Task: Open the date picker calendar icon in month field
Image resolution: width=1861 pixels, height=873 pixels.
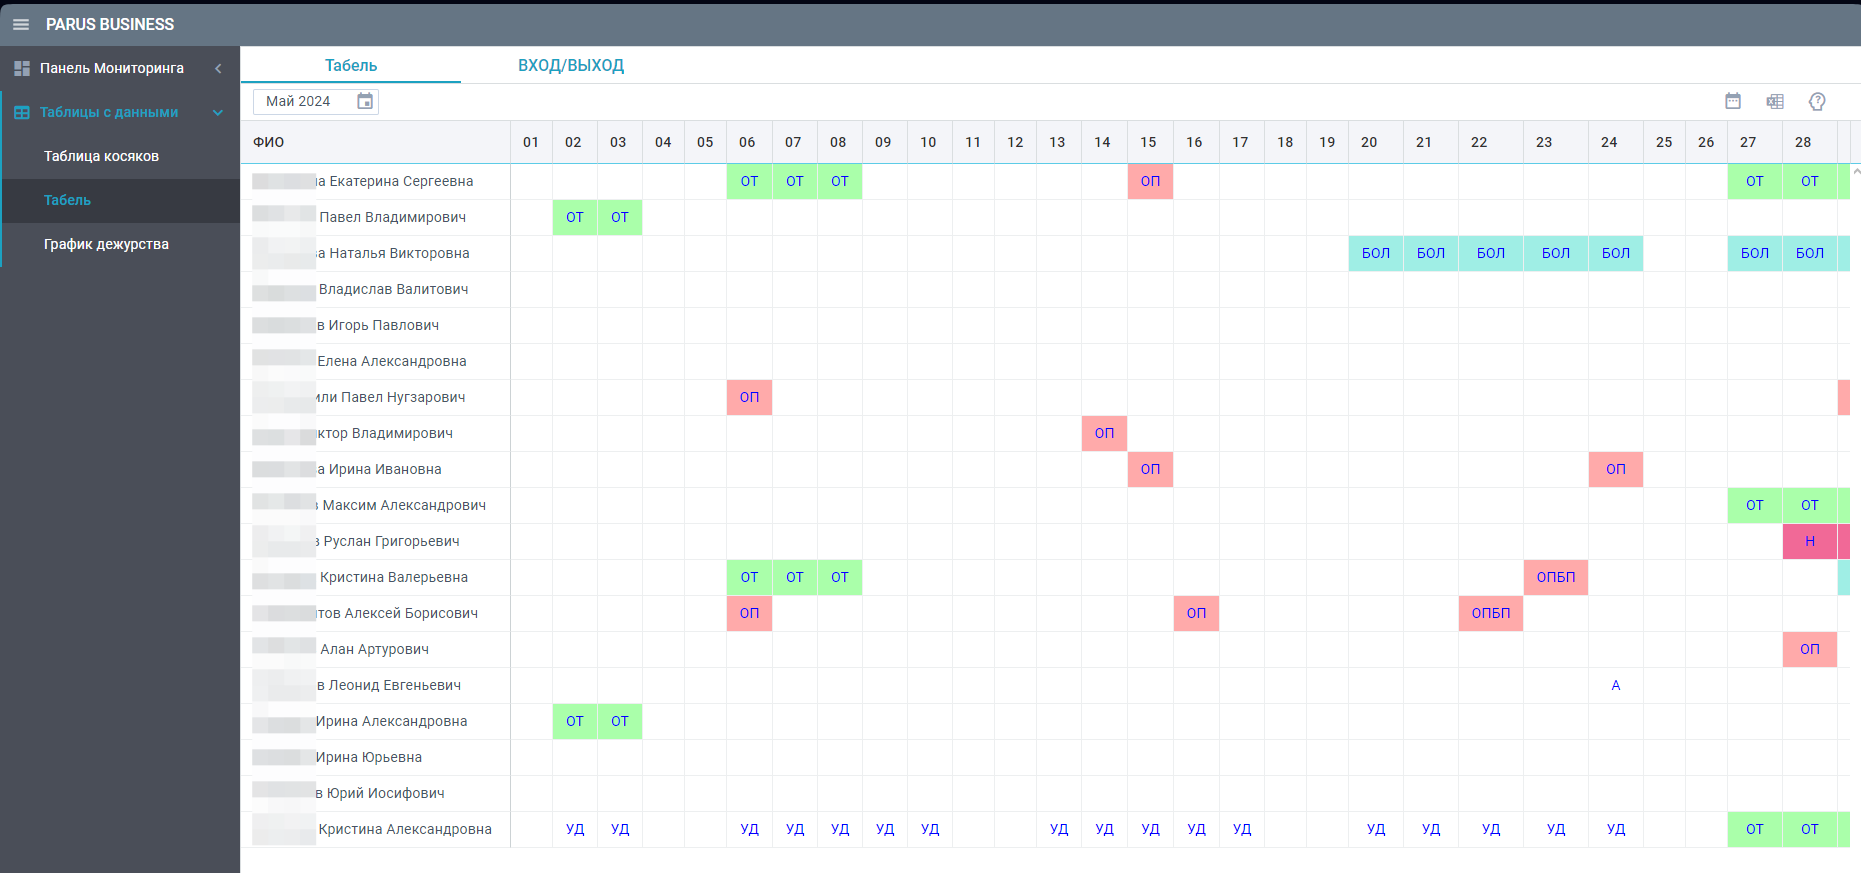Action: (x=365, y=101)
